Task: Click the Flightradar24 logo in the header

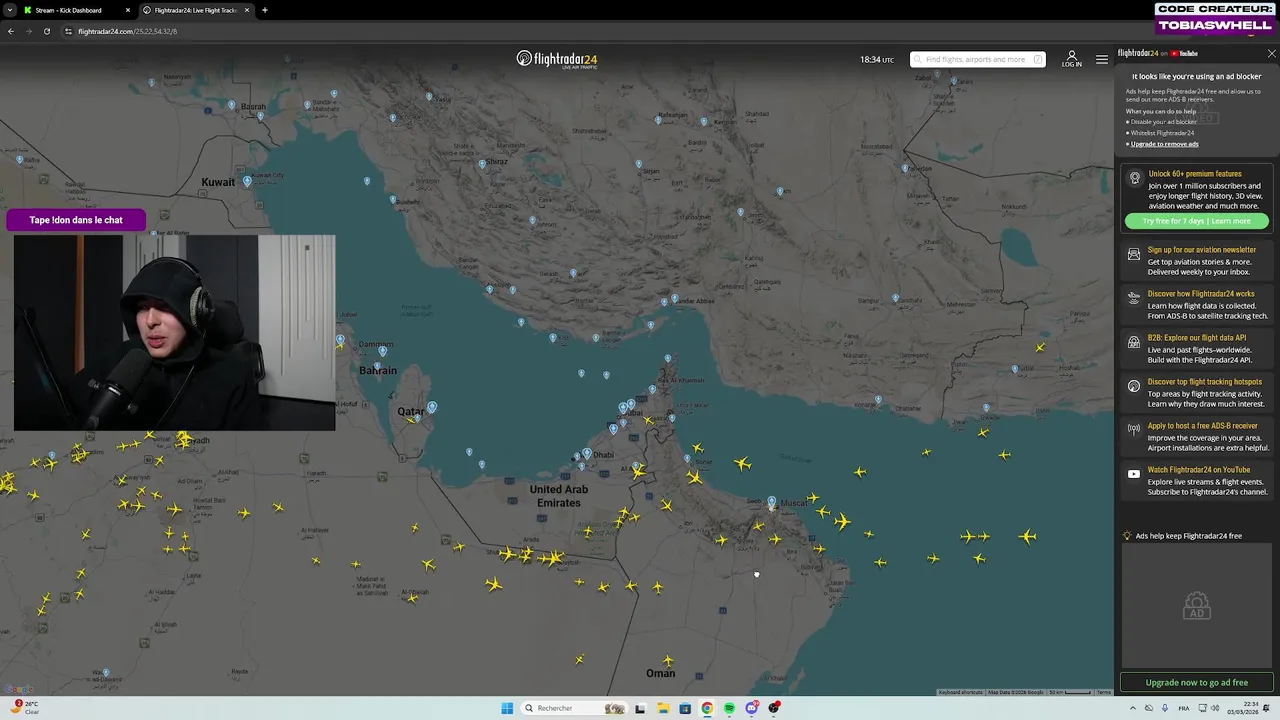Action: coord(556,59)
